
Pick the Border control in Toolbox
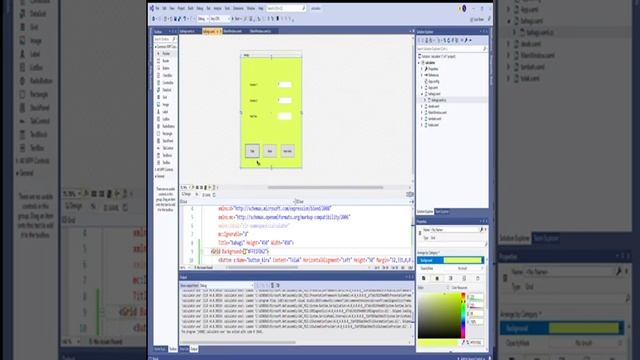166,61
